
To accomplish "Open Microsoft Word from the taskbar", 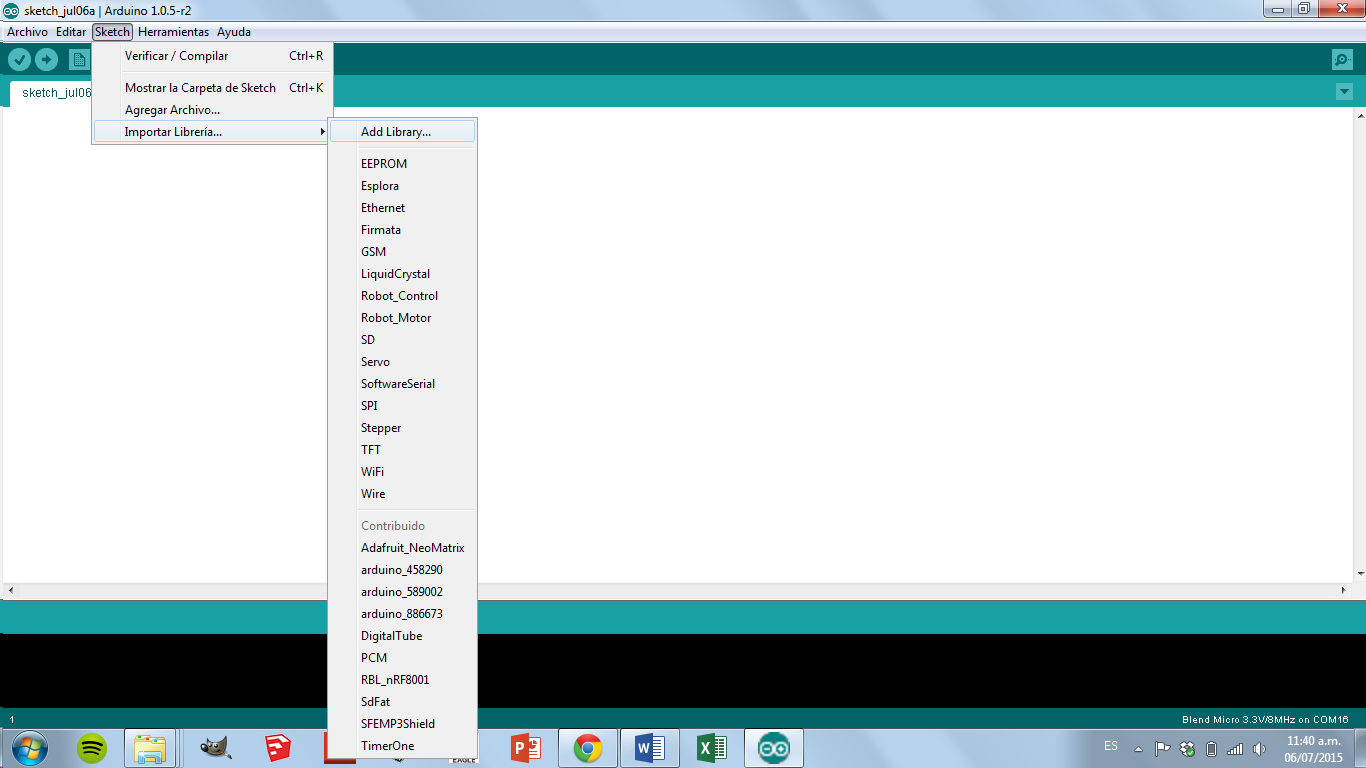I will pos(650,748).
